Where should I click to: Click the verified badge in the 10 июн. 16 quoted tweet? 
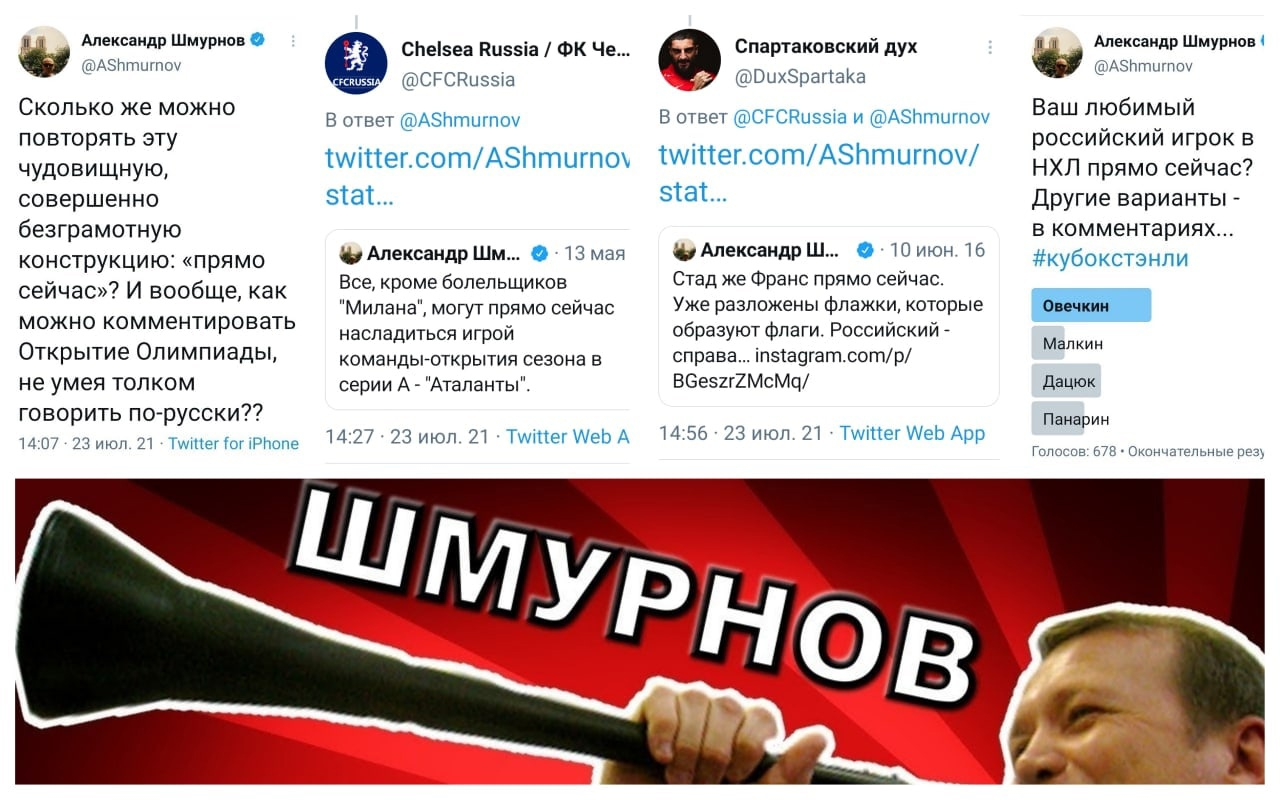tap(865, 250)
